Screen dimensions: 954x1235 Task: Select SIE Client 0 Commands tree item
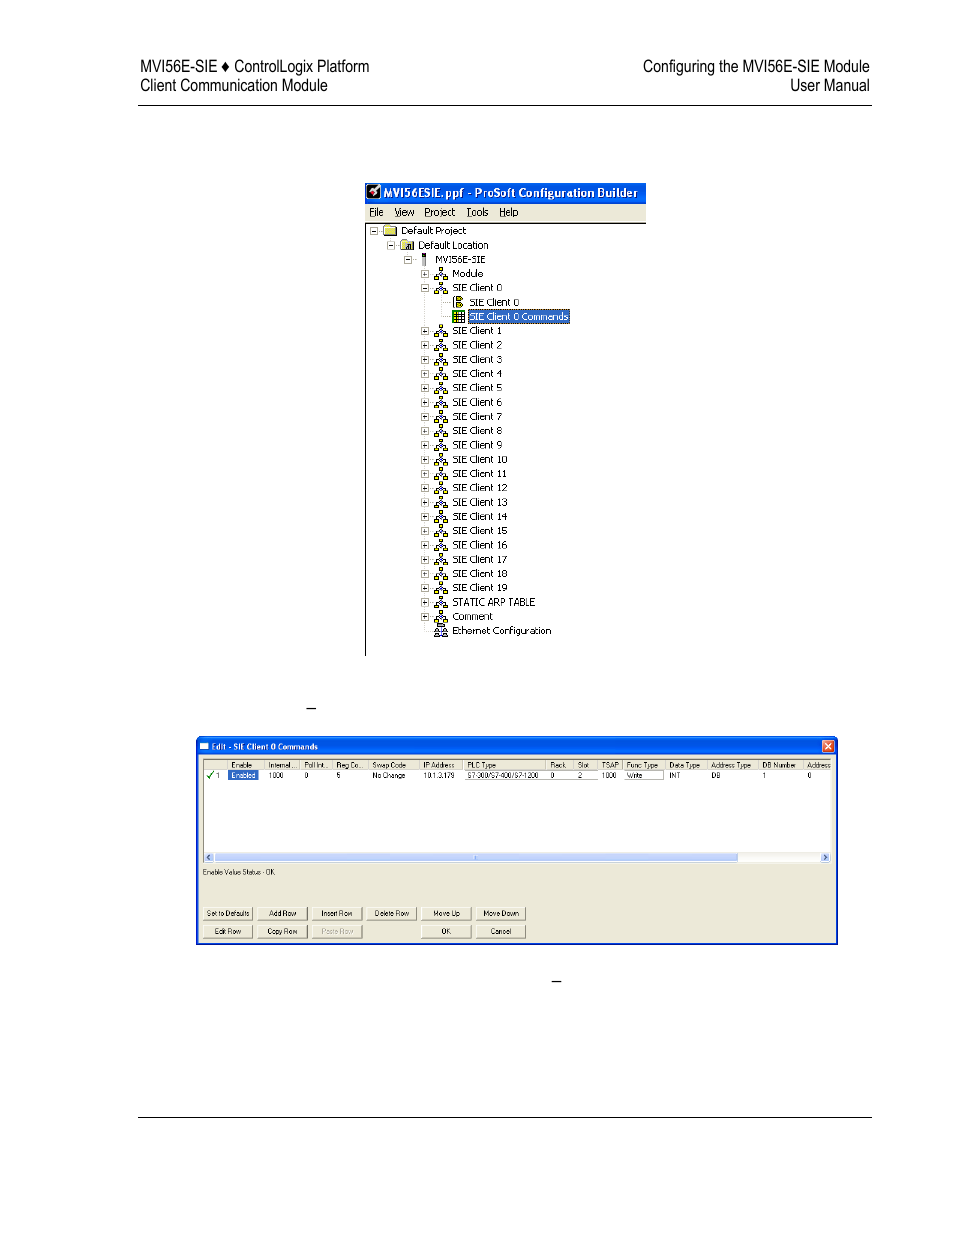[x=519, y=317]
